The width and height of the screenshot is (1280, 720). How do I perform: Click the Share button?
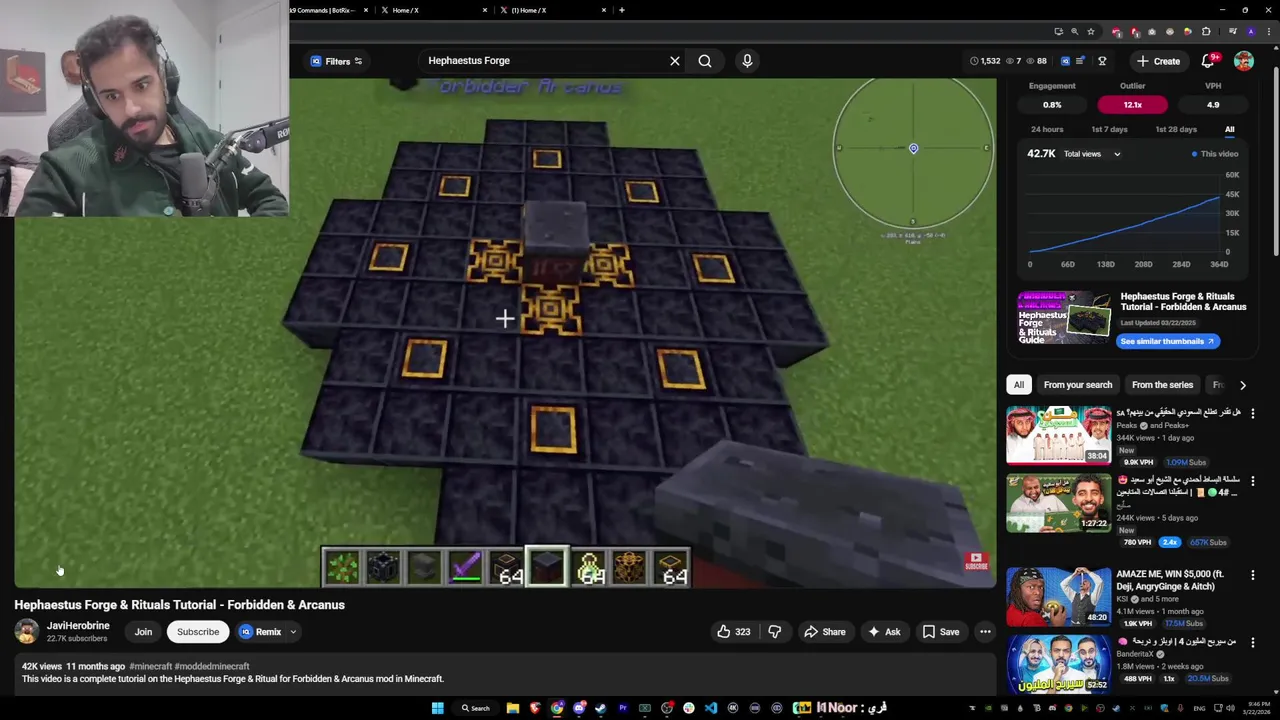825,632
